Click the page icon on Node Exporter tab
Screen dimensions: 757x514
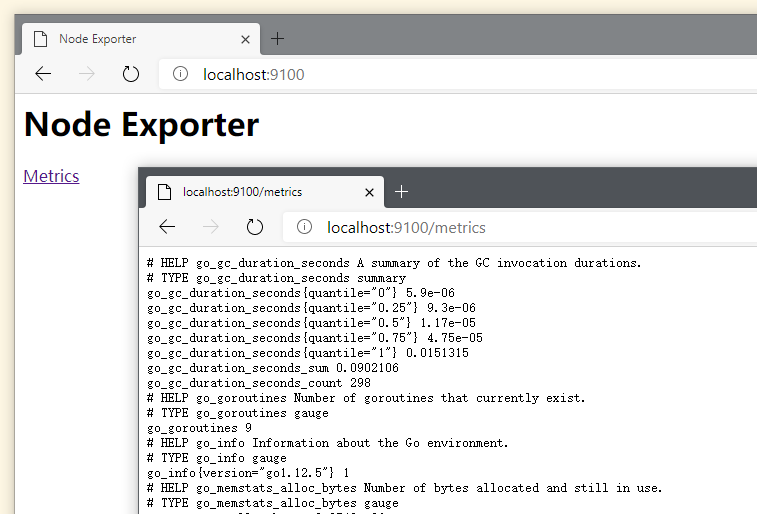(x=41, y=39)
